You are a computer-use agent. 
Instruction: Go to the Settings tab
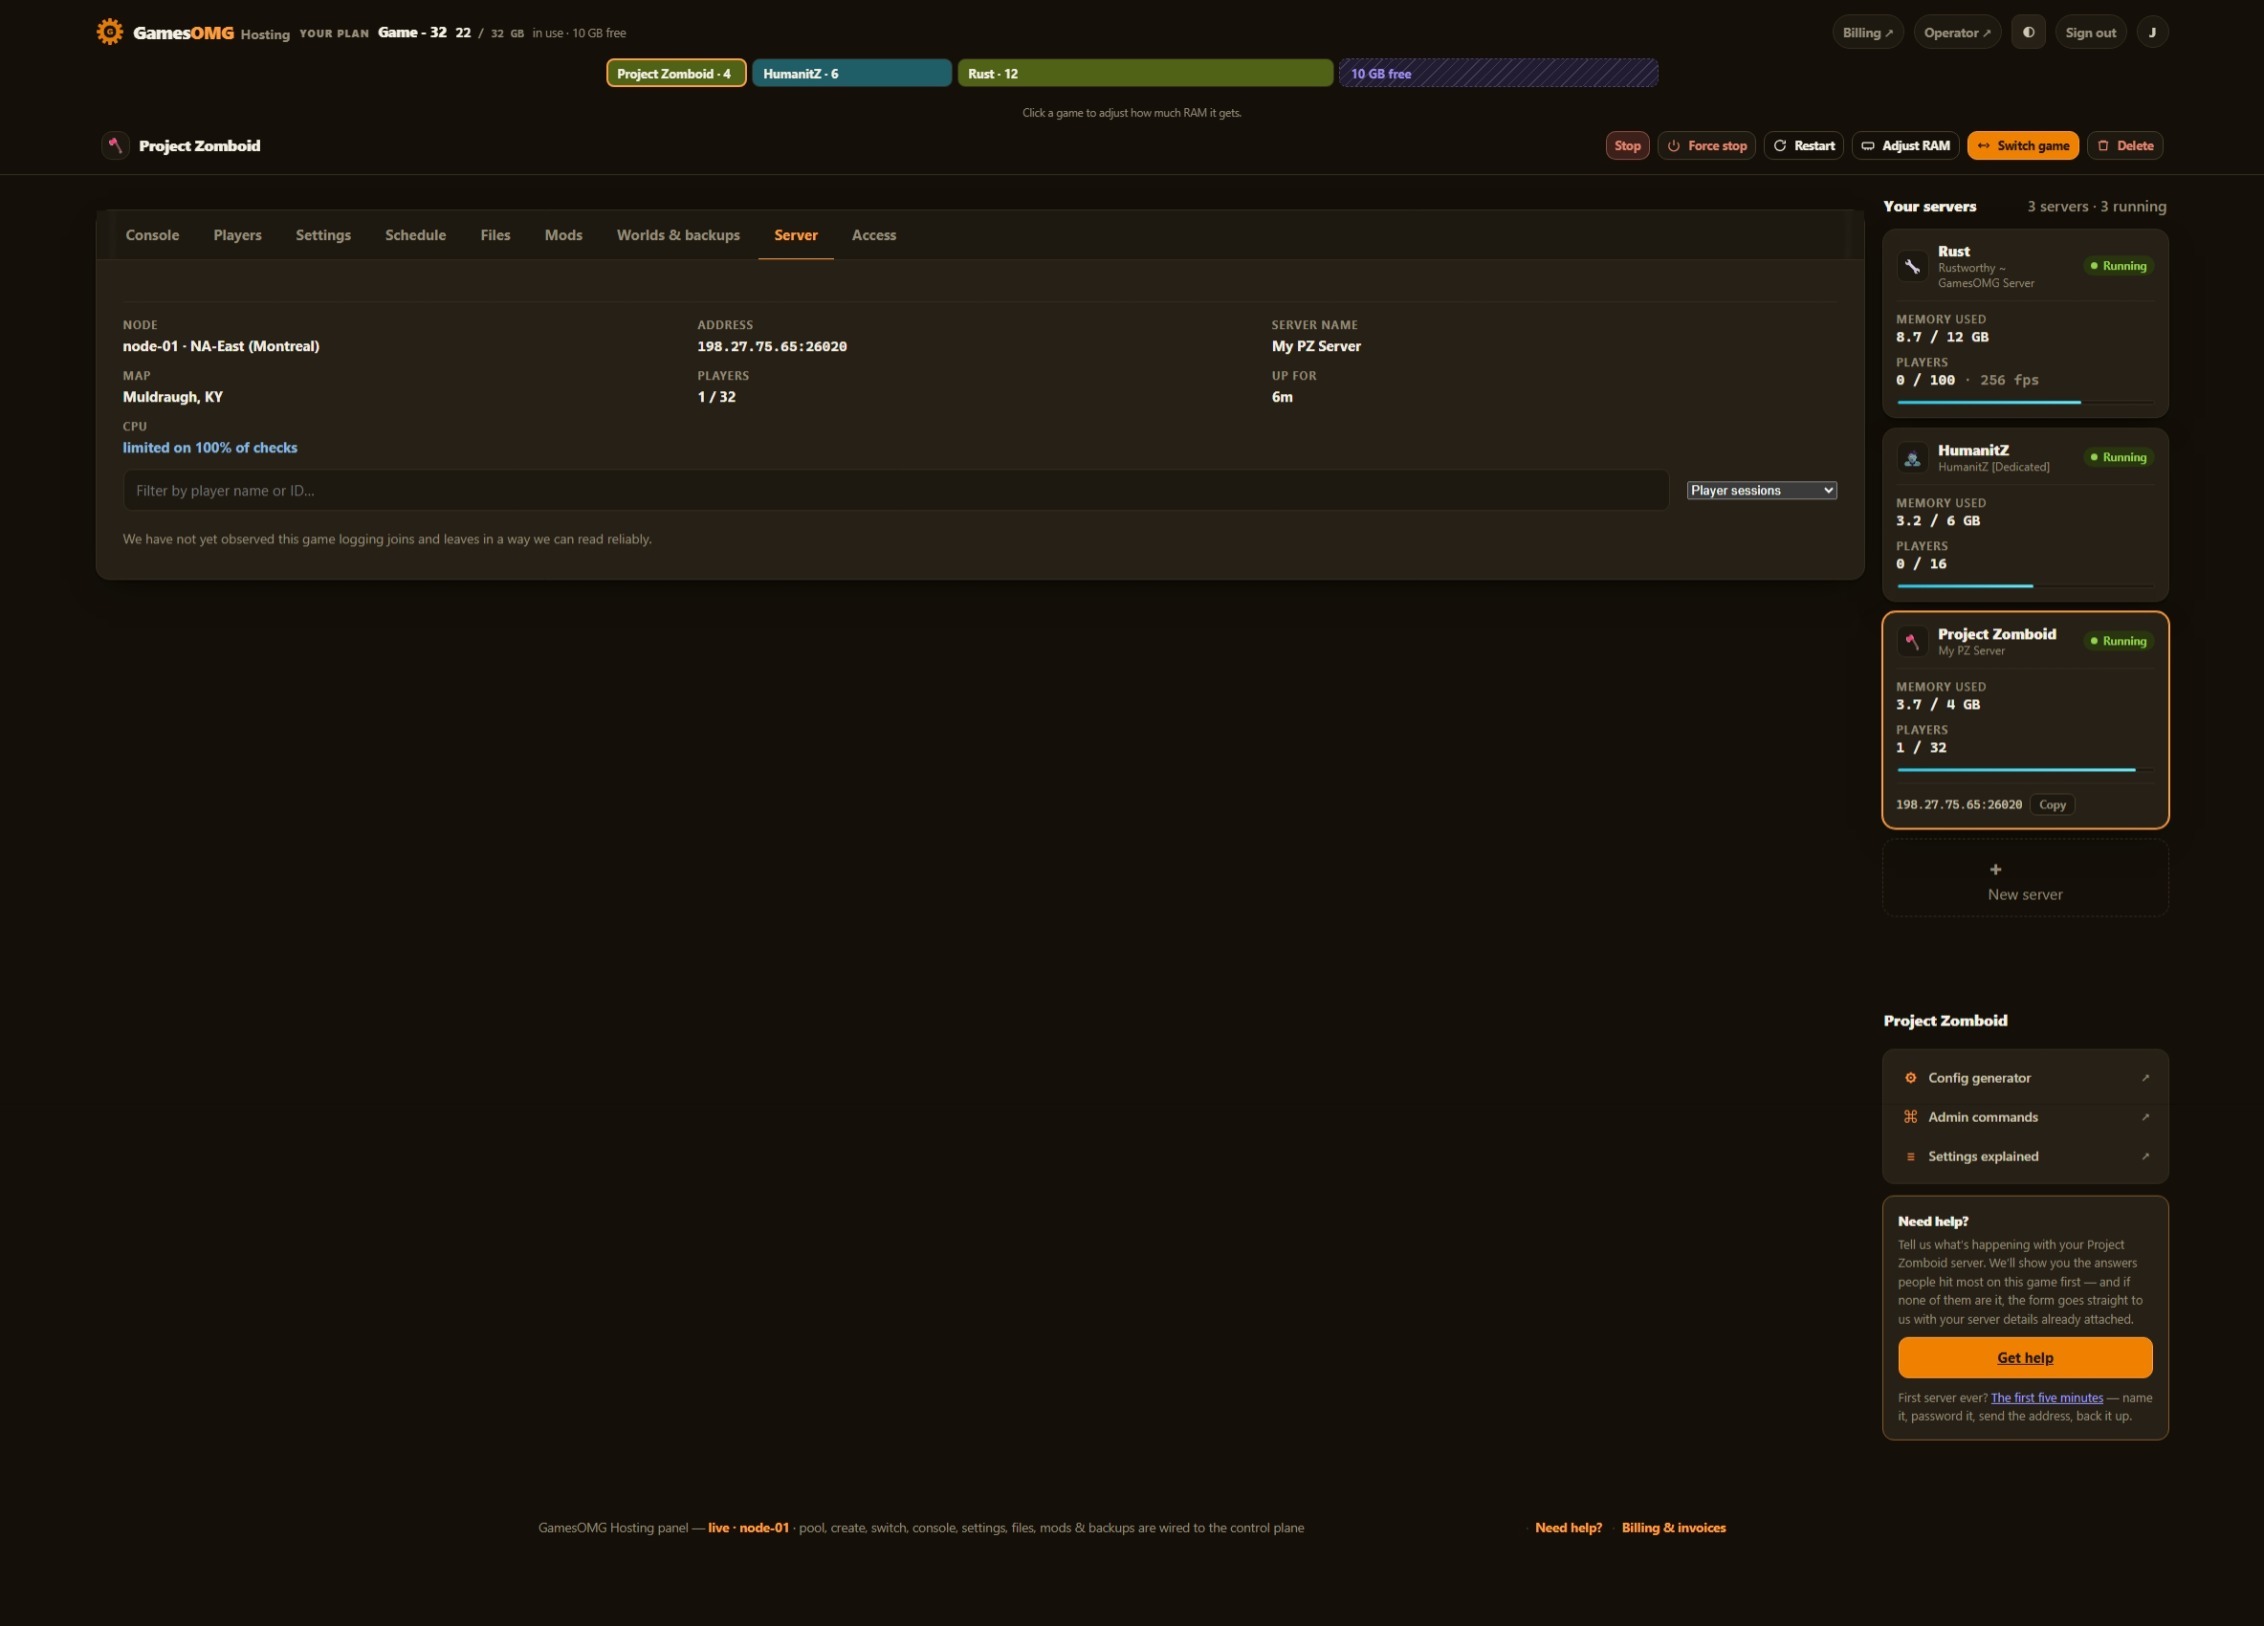click(x=323, y=235)
